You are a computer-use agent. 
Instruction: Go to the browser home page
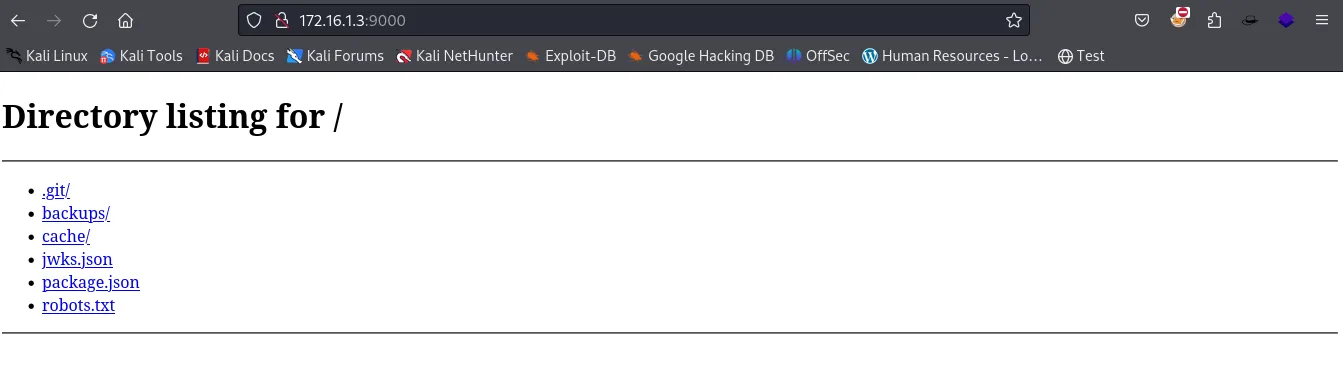(125, 20)
